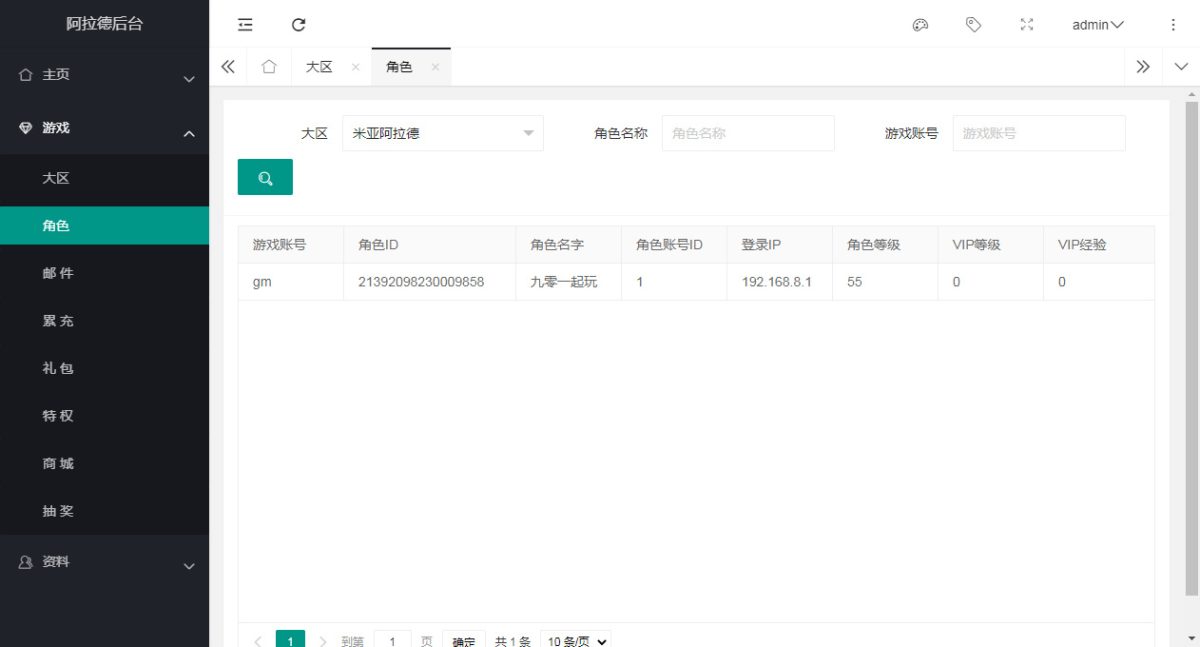
Task: Close the 大区 tab
Action: tap(355, 67)
